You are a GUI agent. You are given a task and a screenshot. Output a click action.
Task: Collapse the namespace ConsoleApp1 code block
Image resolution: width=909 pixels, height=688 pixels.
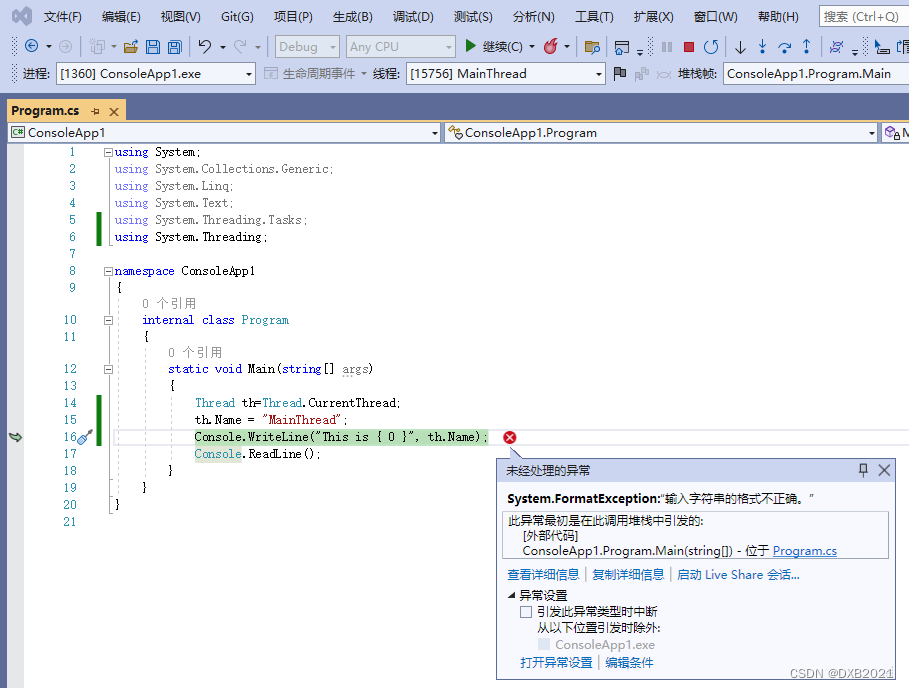tap(108, 271)
